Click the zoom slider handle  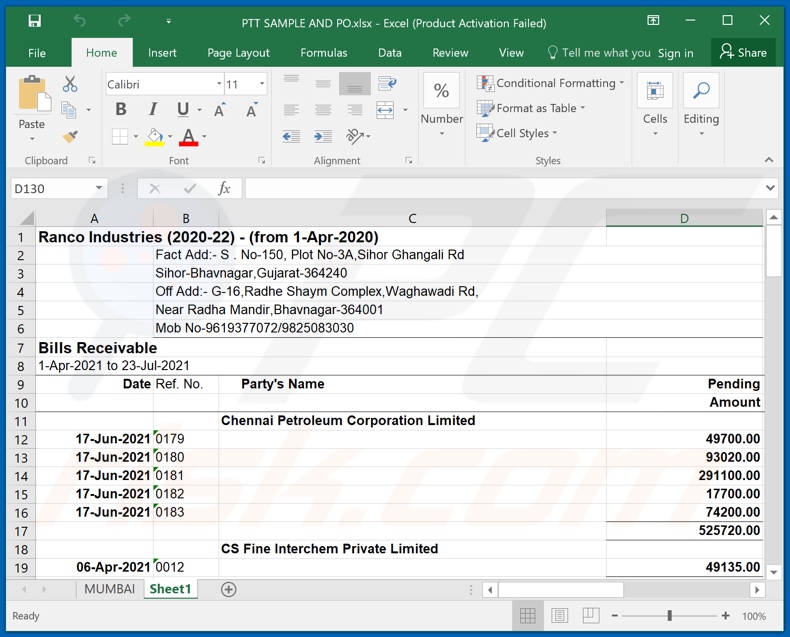click(670, 615)
